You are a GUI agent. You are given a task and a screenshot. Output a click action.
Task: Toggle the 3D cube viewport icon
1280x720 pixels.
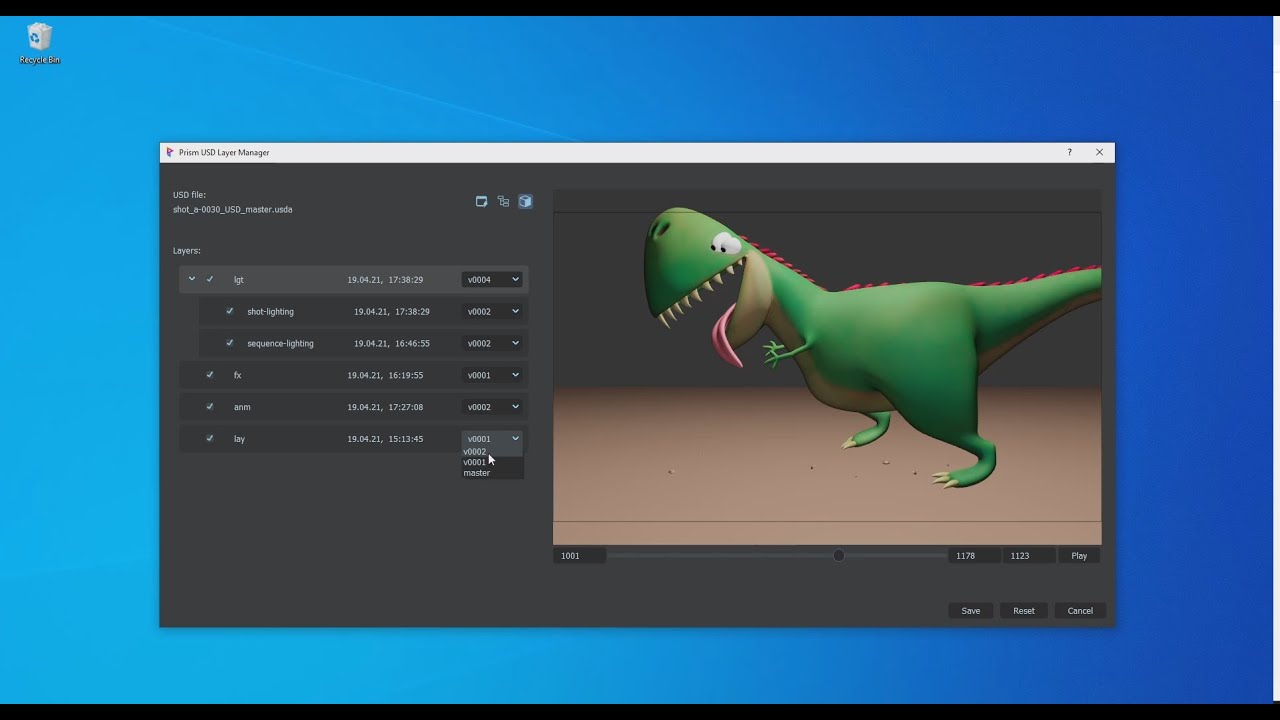(x=525, y=201)
